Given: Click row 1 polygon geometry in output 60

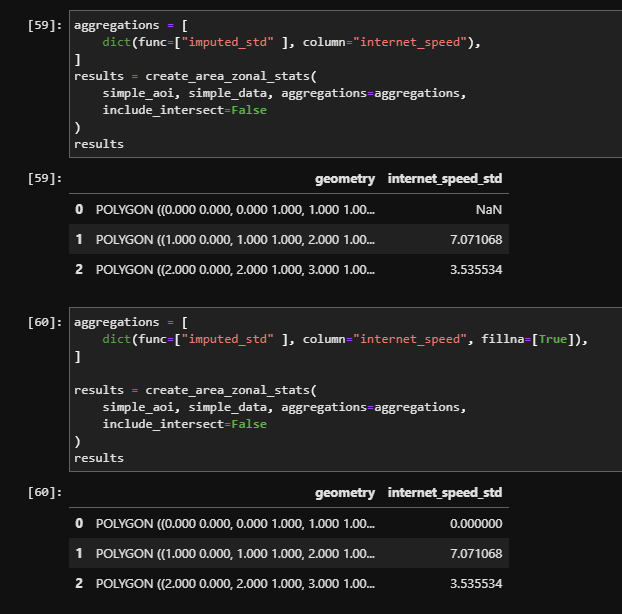Looking at the screenshot, I should [x=235, y=554].
